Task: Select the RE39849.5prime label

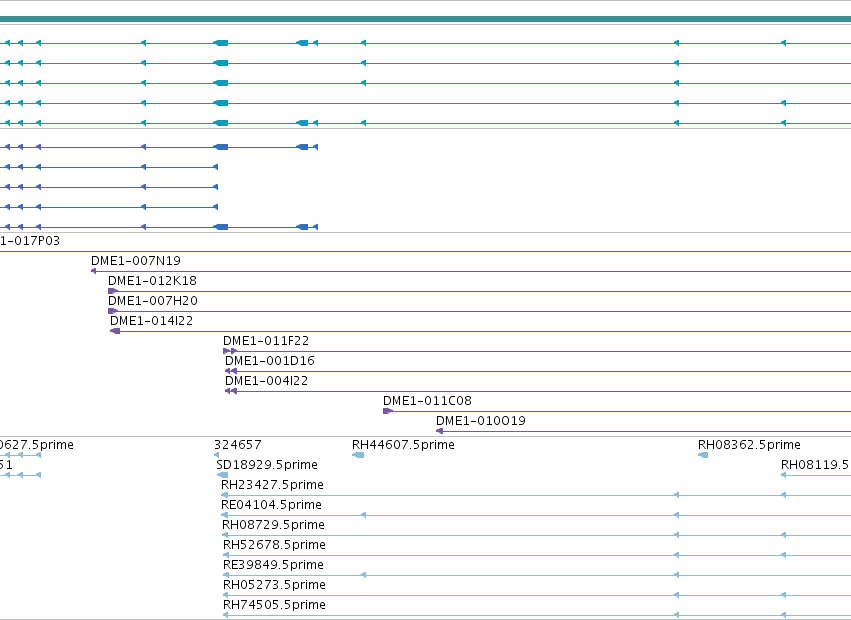Action: click(x=274, y=565)
